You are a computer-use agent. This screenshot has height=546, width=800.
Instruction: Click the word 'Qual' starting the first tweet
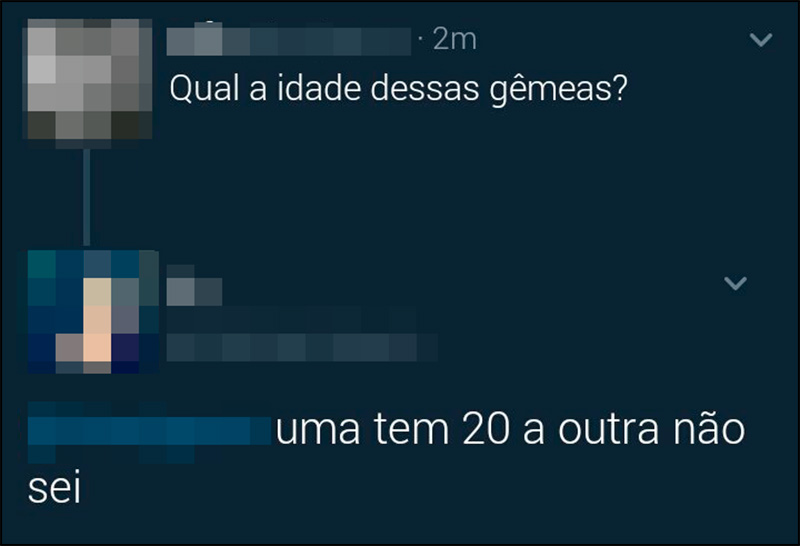click(x=204, y=88)
